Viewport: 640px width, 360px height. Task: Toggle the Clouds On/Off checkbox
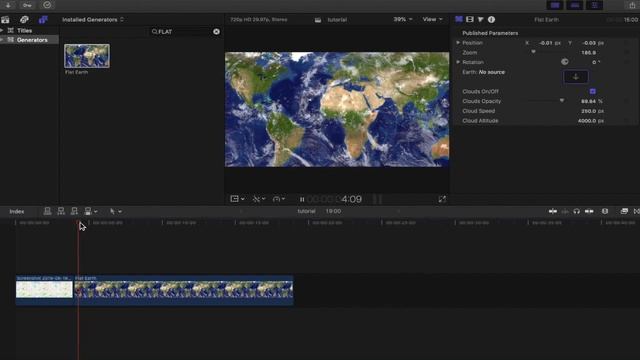coord(593,91)
